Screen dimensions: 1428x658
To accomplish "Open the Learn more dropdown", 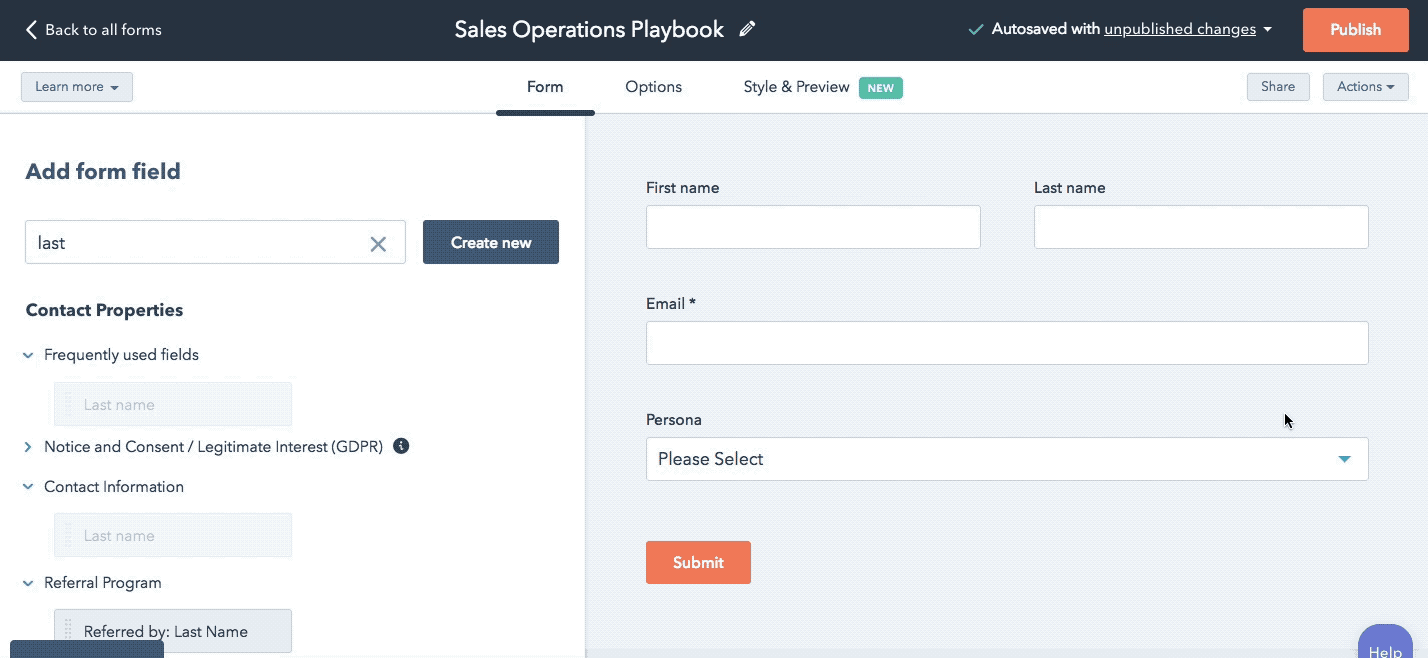I will coord(77,87).
